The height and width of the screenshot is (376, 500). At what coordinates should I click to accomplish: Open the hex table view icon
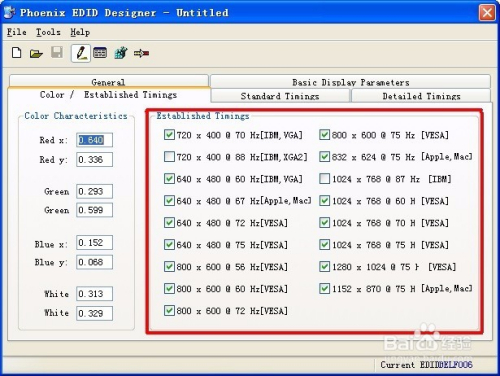click(x=100, y=53)
